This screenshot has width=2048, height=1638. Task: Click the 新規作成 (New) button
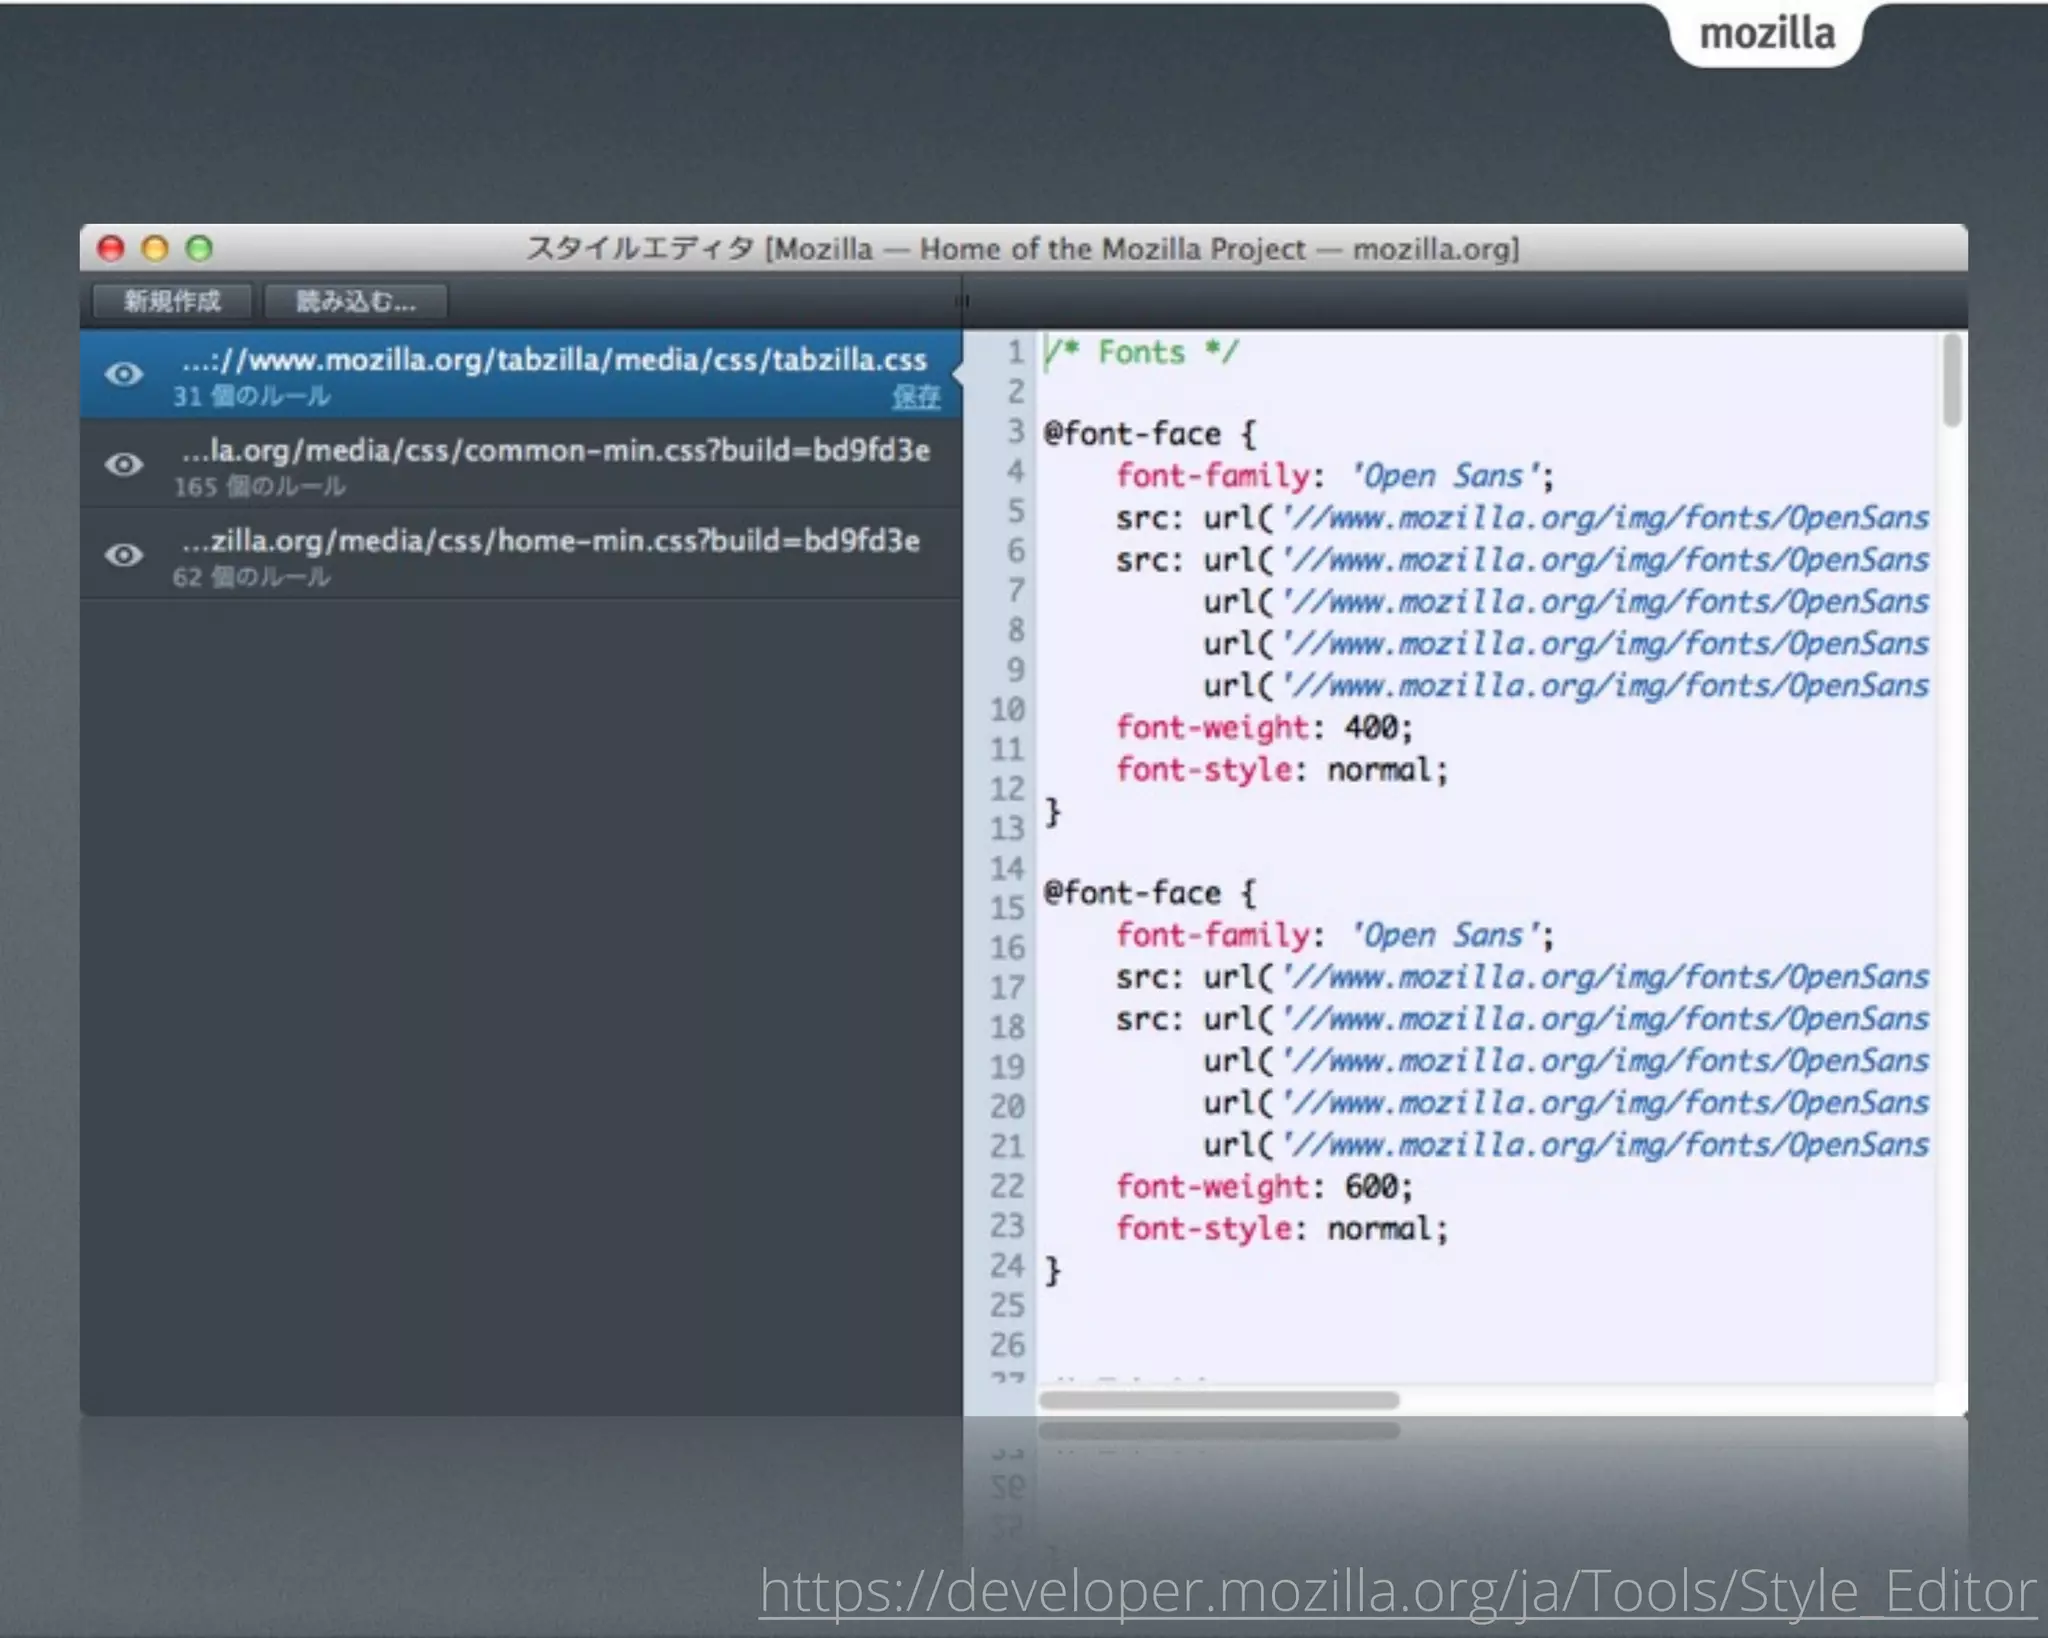point(172,301)
